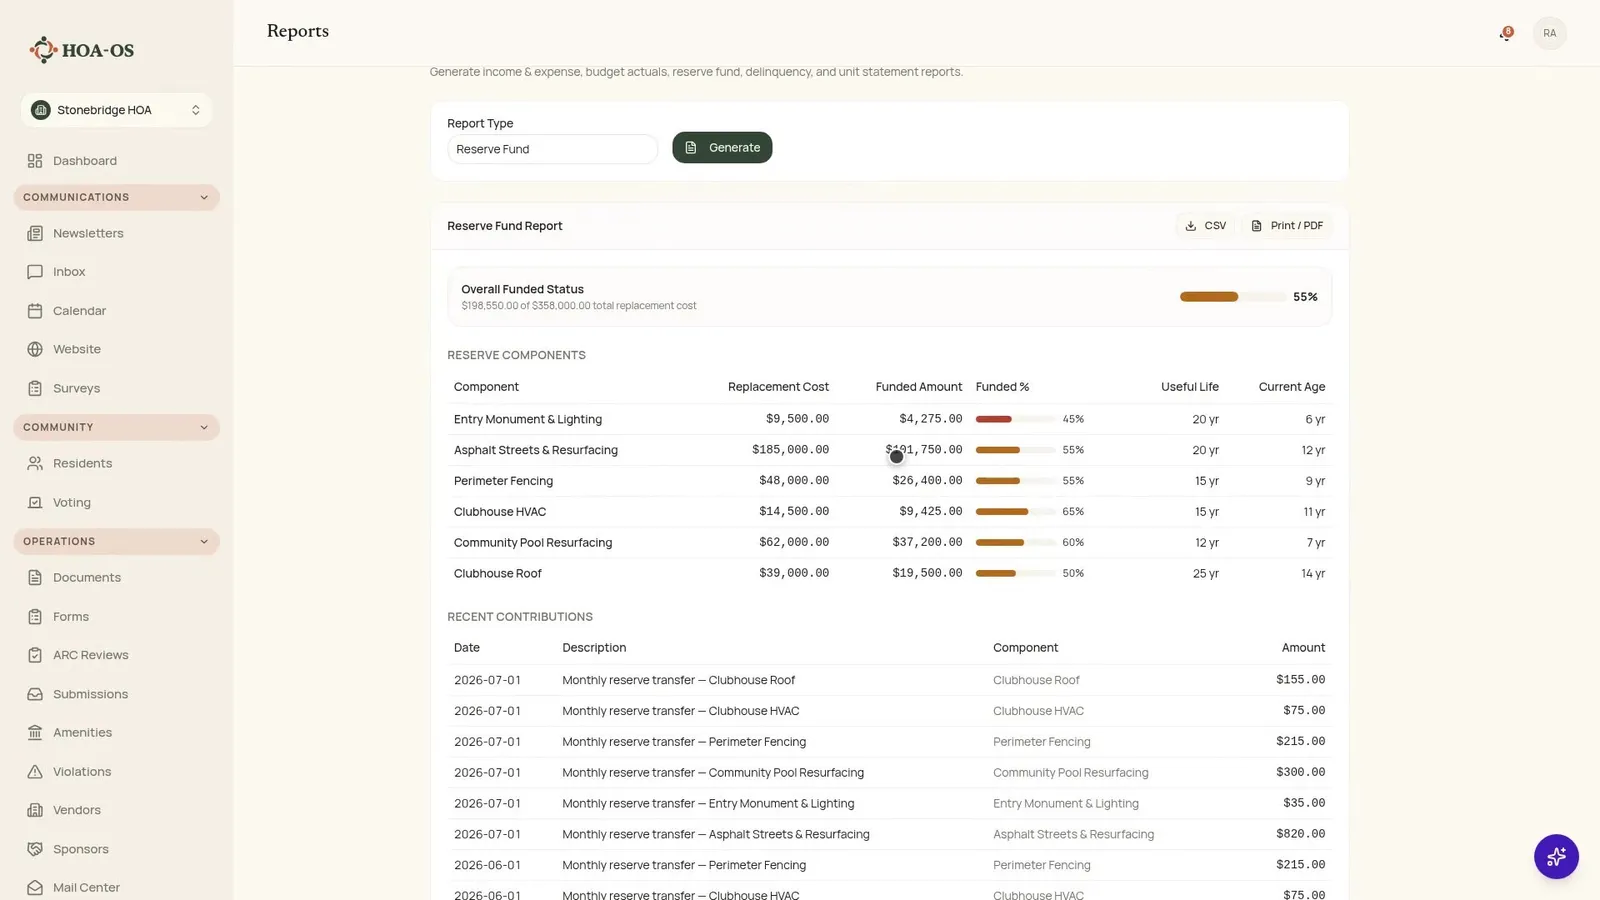Screen dimensions: 1600x900
Task: Open the Inbox chat icon
Action: click(35, 272)
